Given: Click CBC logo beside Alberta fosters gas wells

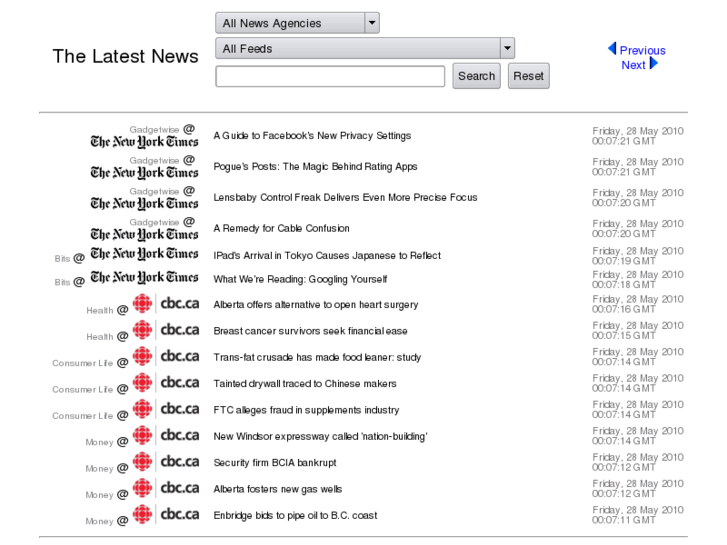Looking at the screenshot, I should click(166, 489).
